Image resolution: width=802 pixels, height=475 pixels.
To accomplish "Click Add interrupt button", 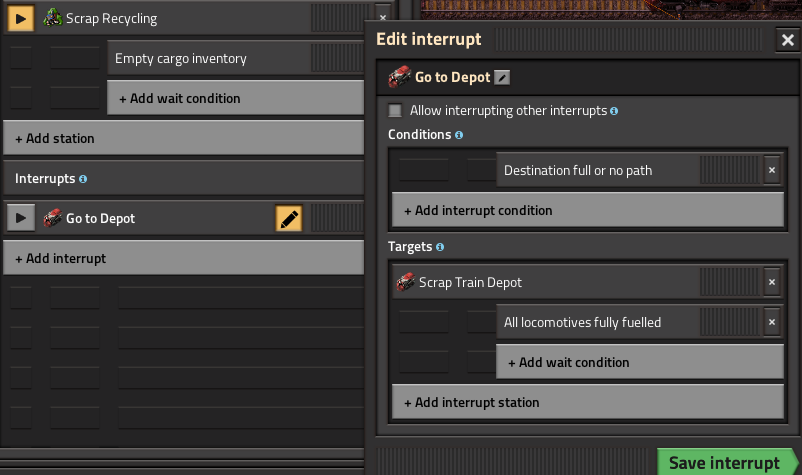I will tap(182, 258).
